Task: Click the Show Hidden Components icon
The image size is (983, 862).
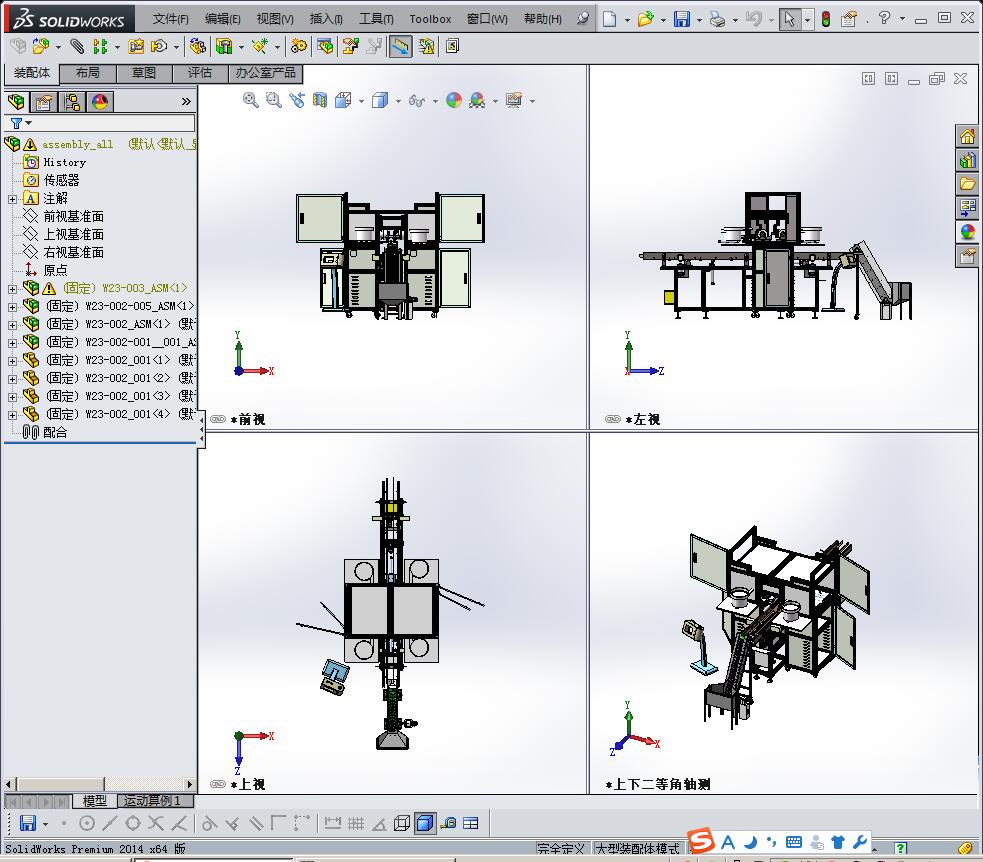Action: [x=197, y=46]
